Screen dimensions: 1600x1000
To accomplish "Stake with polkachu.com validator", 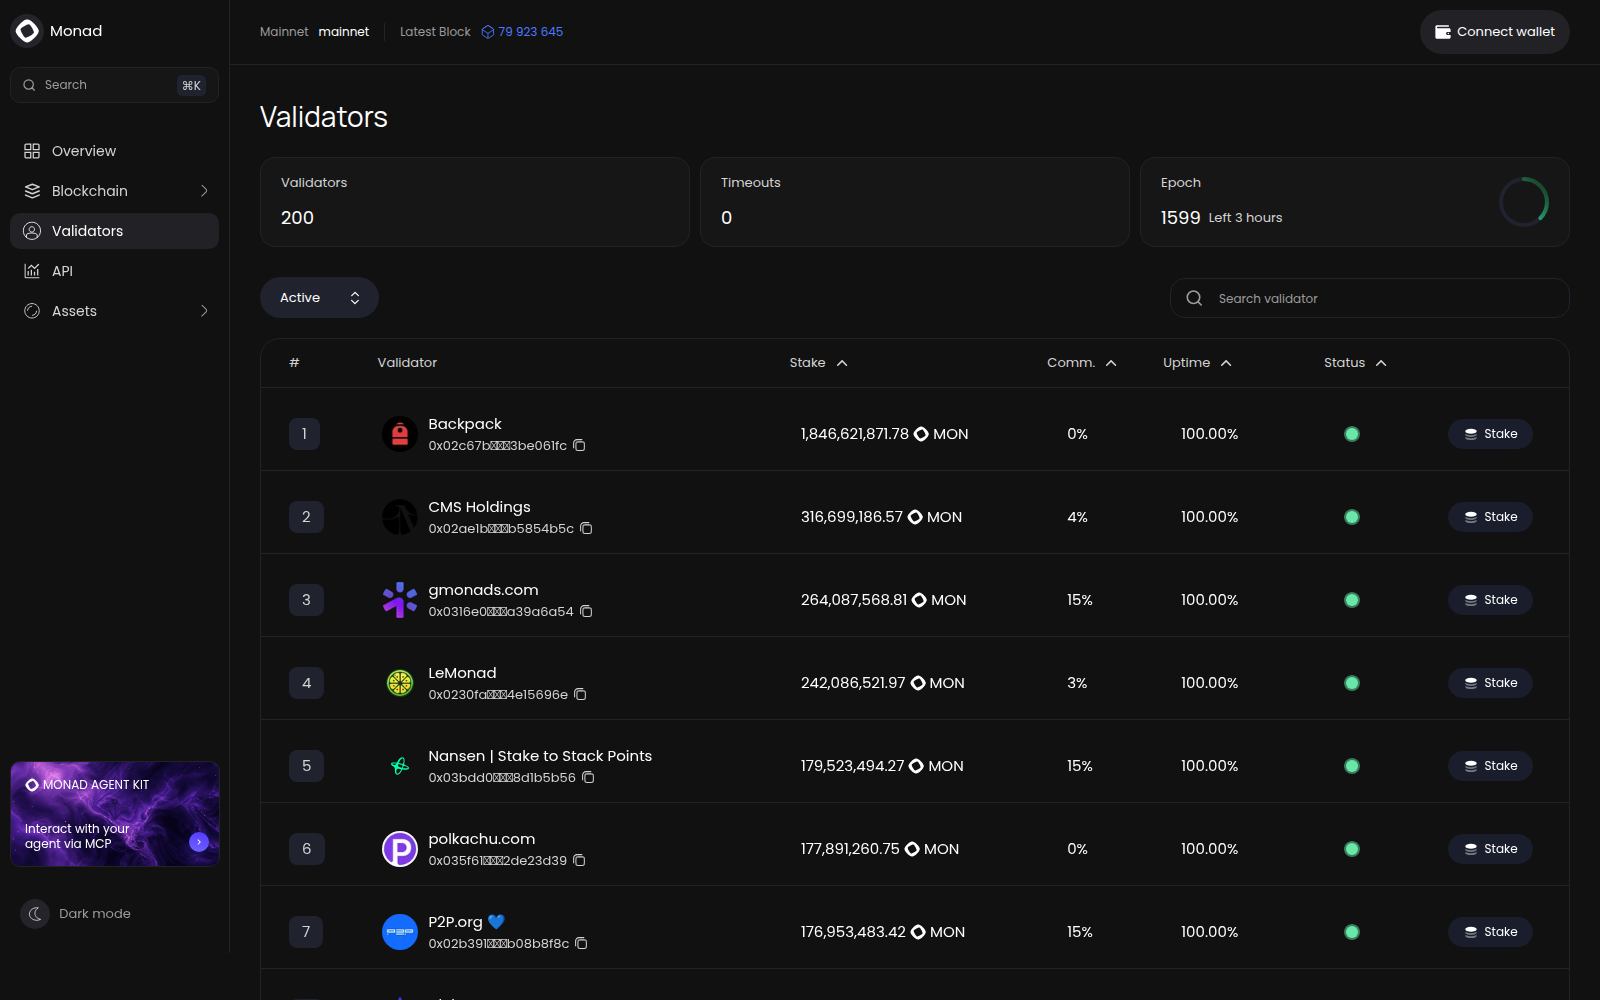I will pos(1490,849).
